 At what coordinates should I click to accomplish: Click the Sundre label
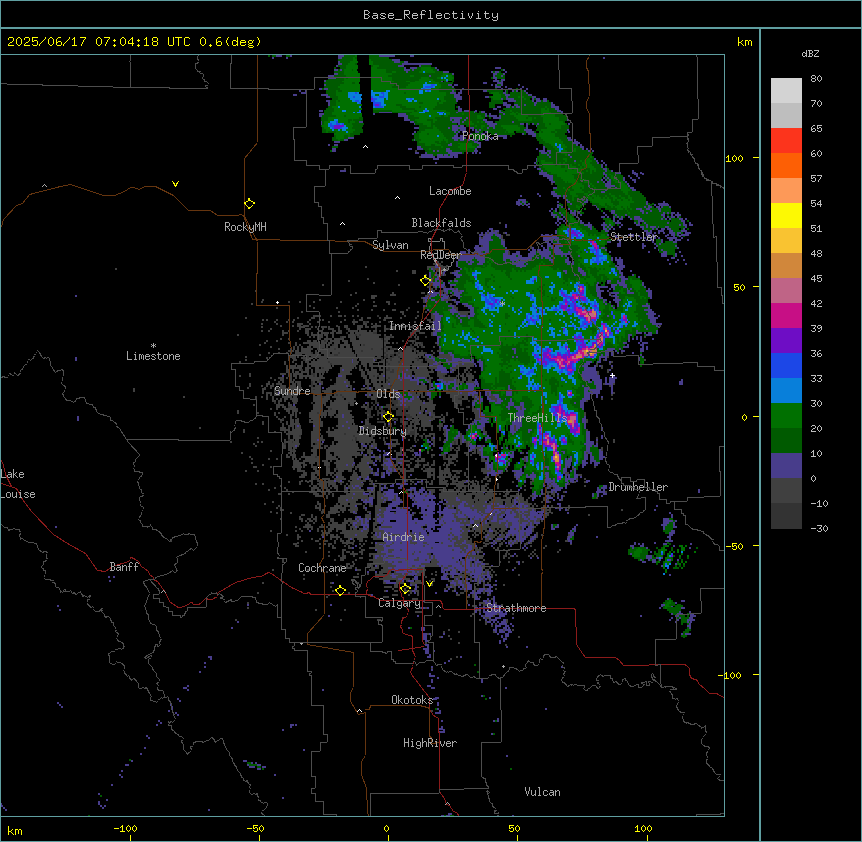[292, 391]
